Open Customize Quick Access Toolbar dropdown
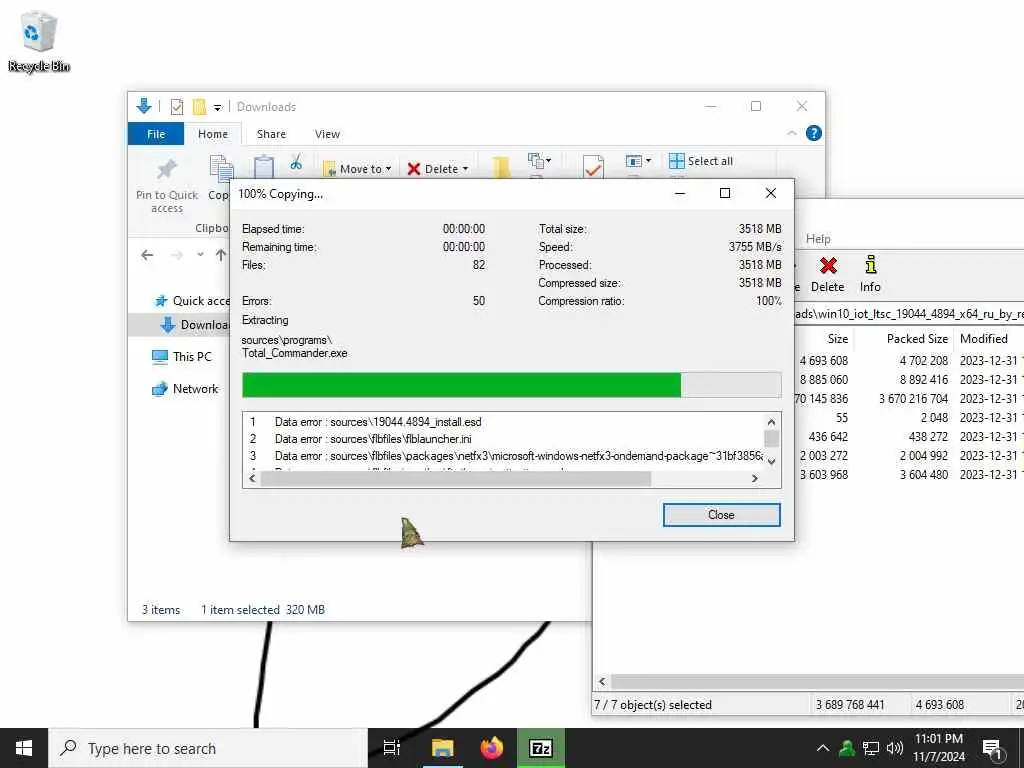The height and width of the screenshot is (768, 1024). pos(217,107)
